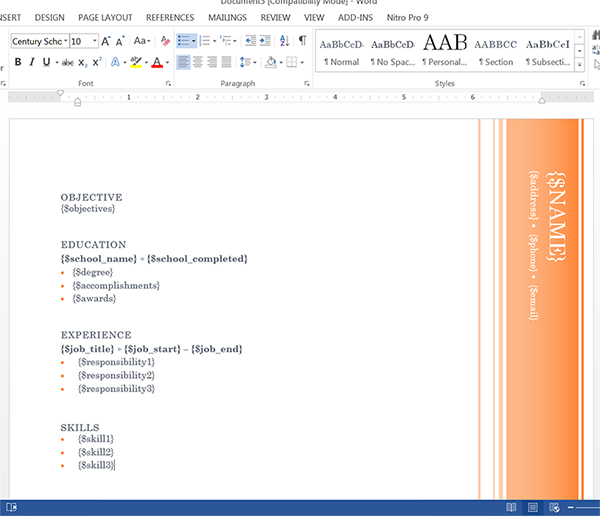Open Paragraph dialog launcher
Viewport: 600px width, 516px height.
307,83
